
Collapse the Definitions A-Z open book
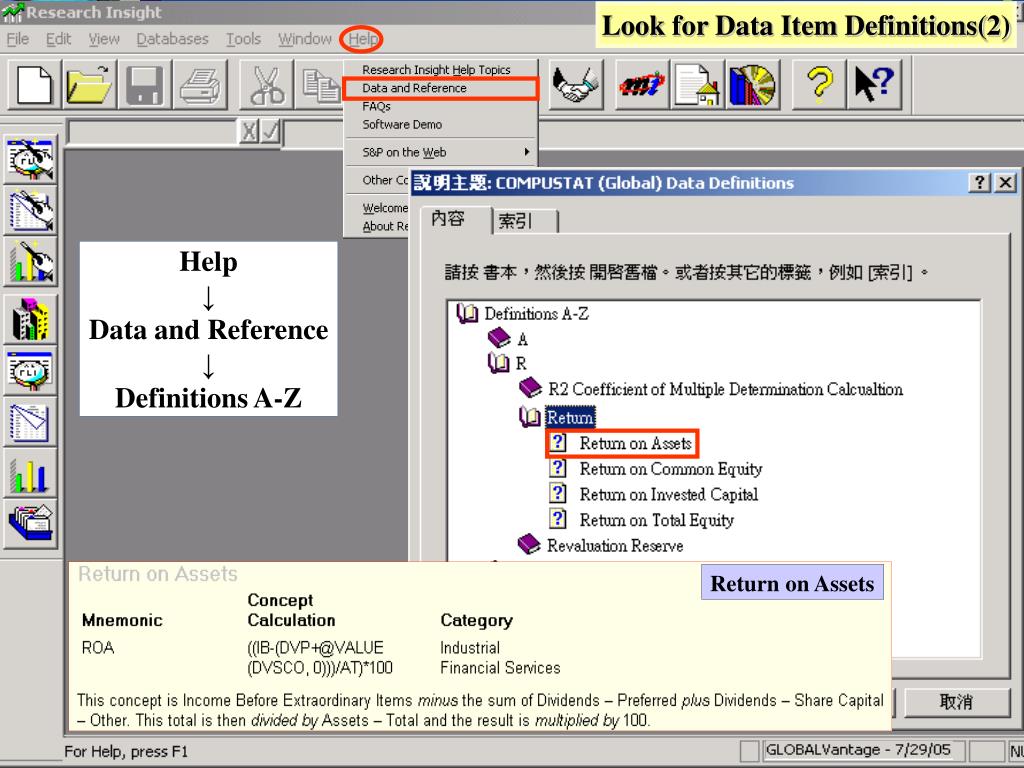click(x=467, y=313)
